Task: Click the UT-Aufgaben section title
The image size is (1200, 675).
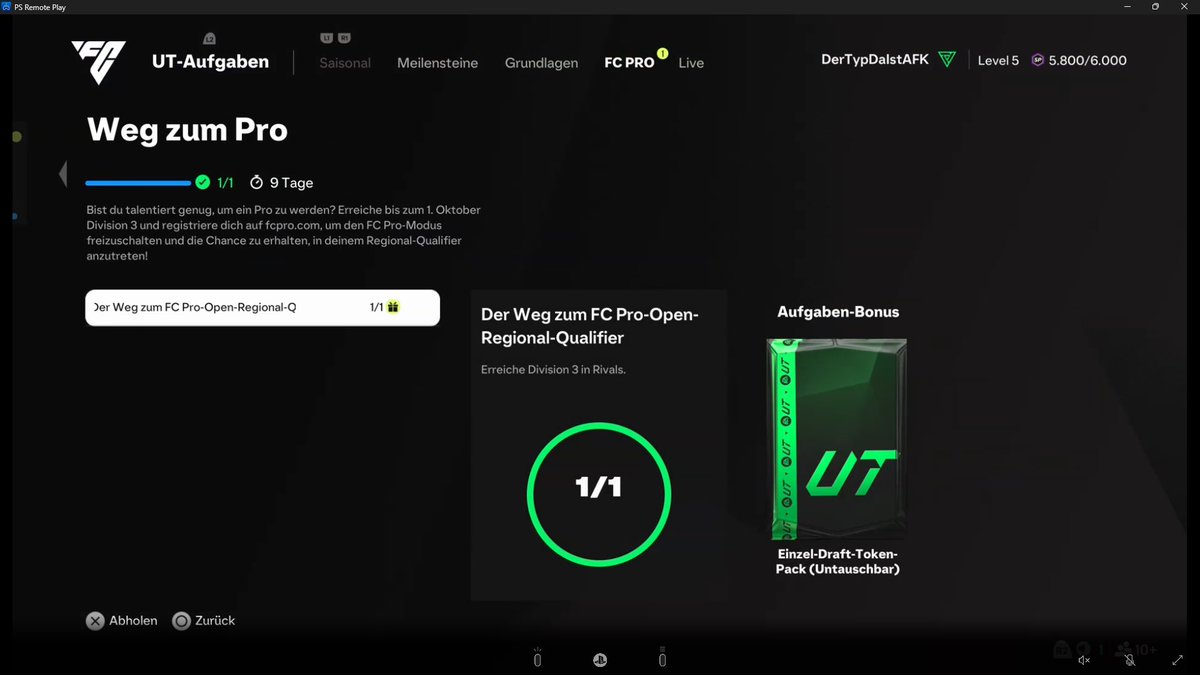Action: click(x=210, y=62)
